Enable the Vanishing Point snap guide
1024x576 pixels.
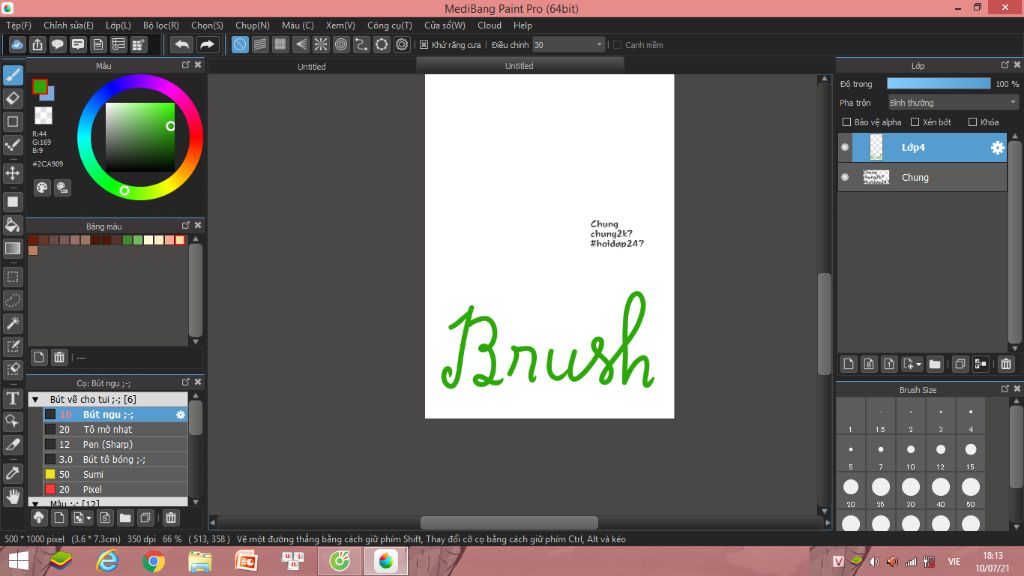pyautogui.click(x=300, y=44)
